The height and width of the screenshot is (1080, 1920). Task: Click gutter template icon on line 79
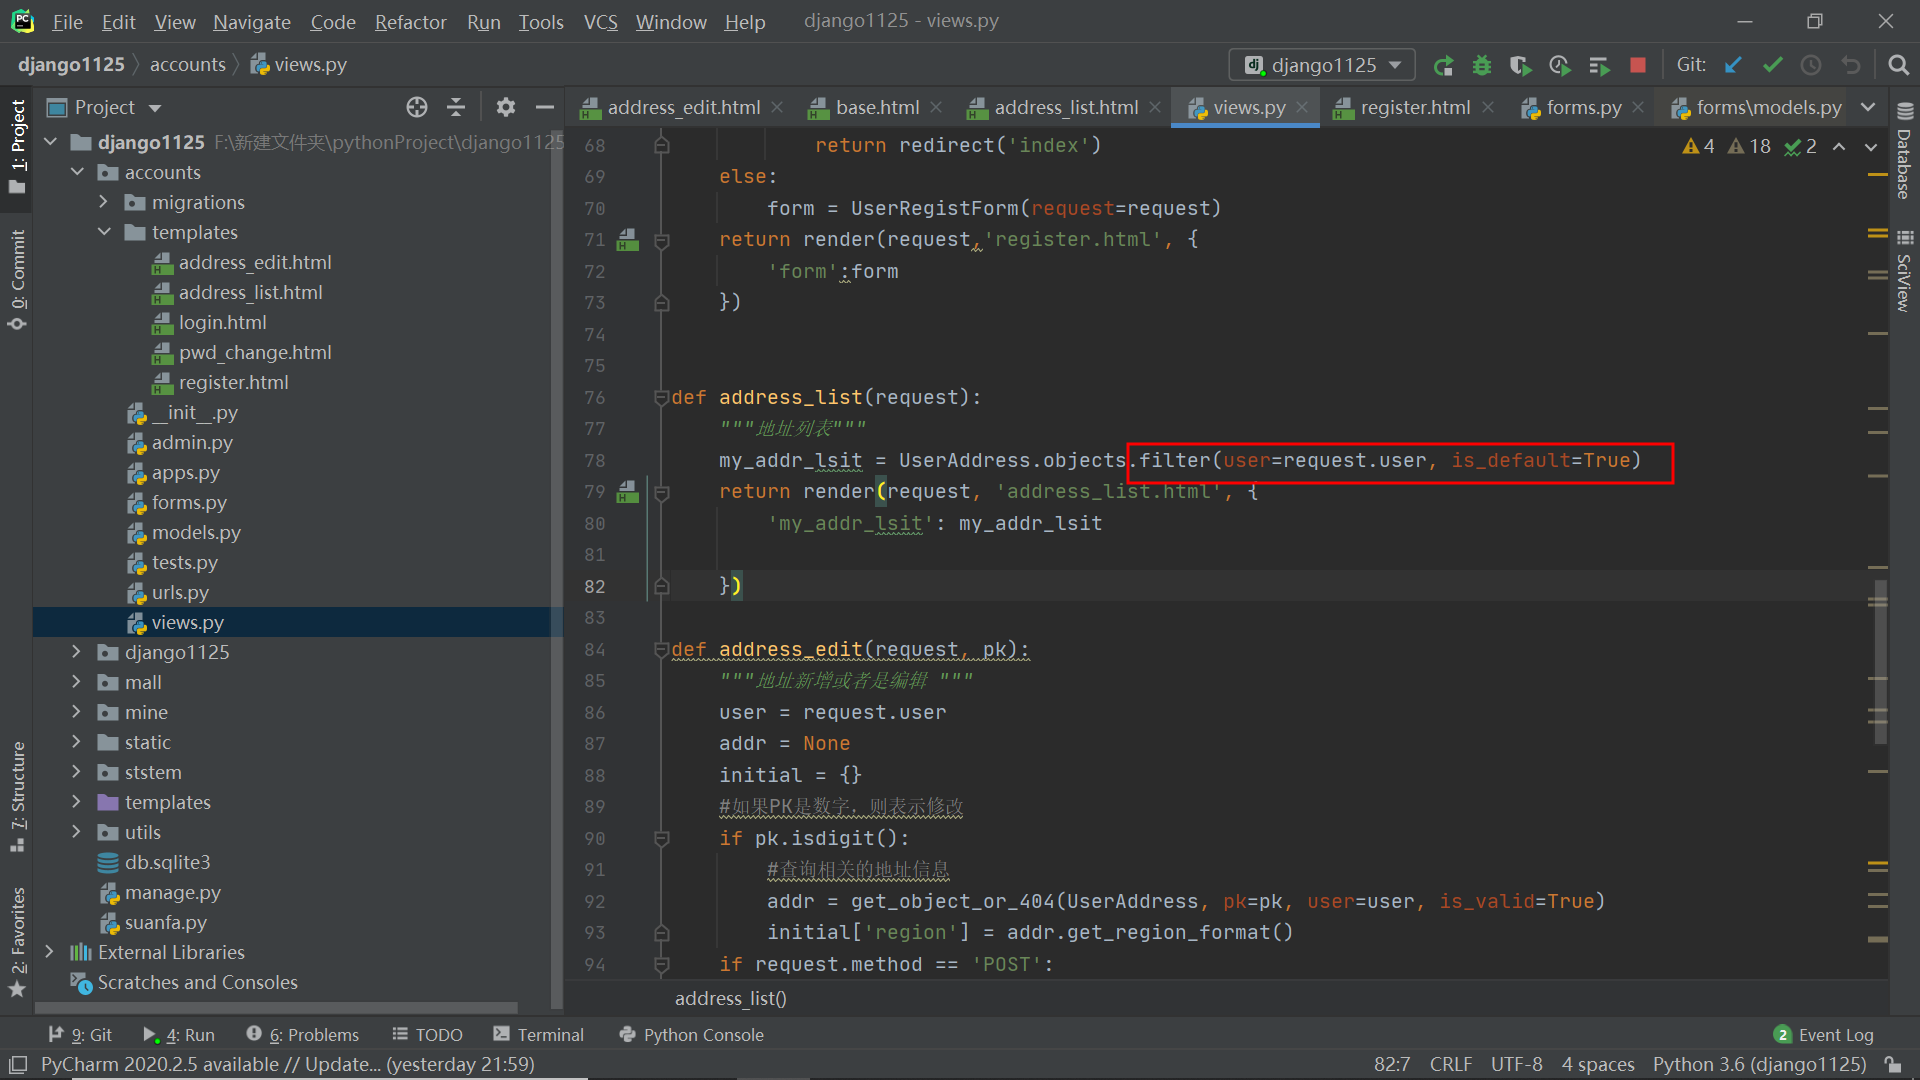(628, 492)
